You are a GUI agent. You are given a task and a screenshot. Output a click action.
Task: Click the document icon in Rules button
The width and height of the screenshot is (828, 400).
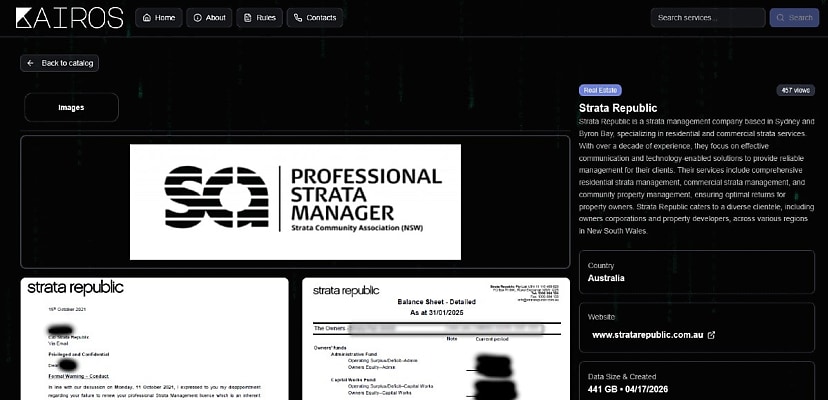pyautogui.click(x=248, y=17)
